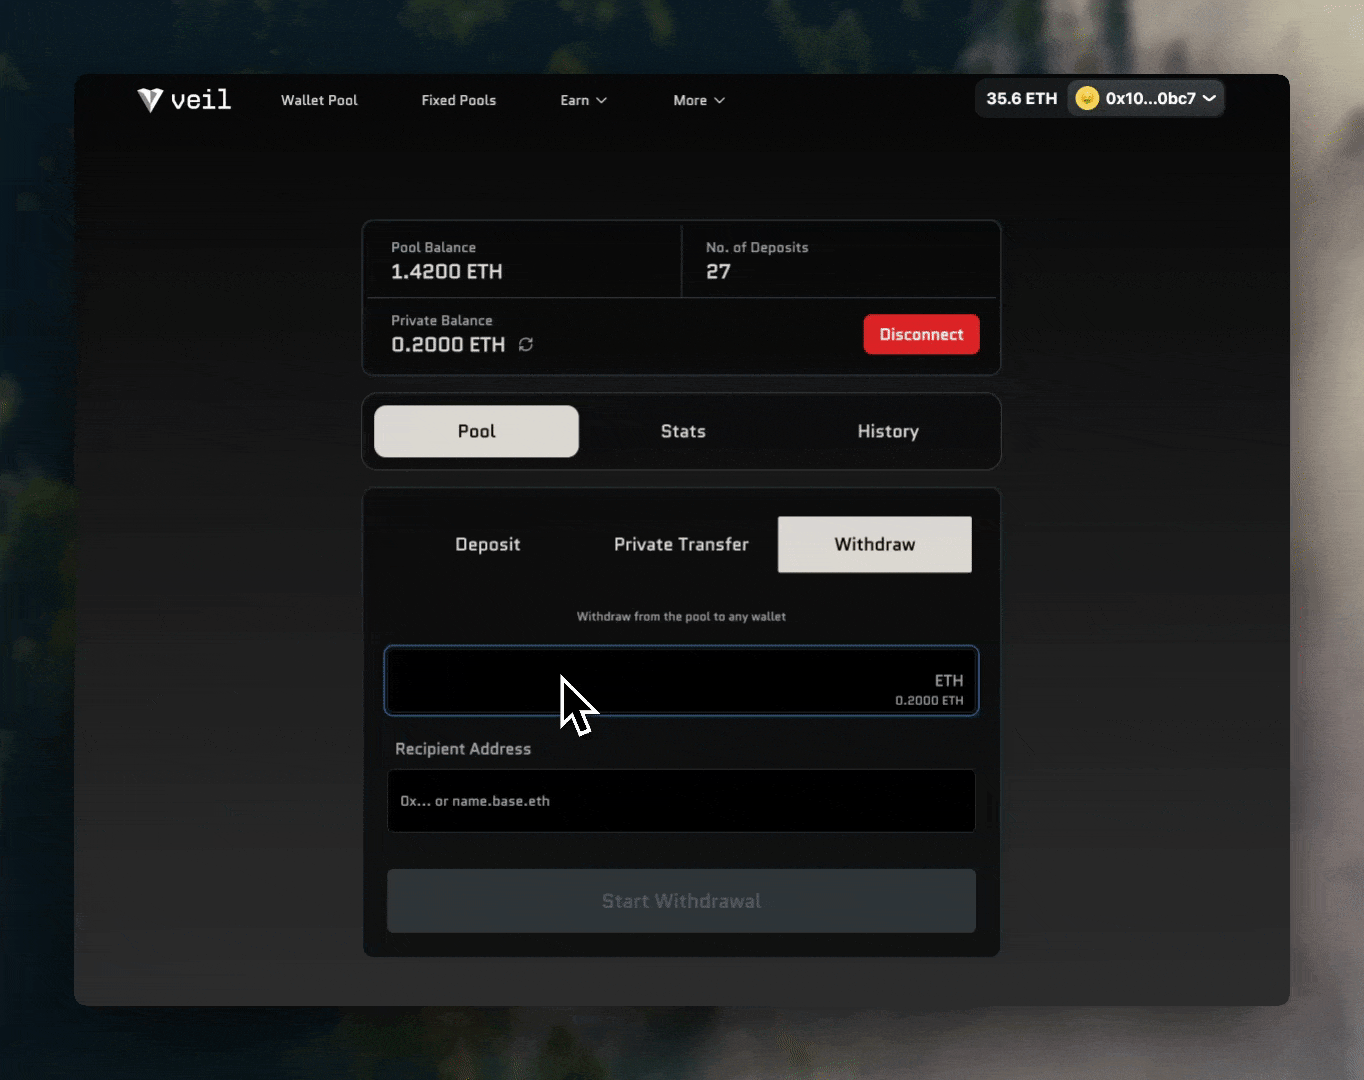Select the Private Transfer tab

[681, 544]
